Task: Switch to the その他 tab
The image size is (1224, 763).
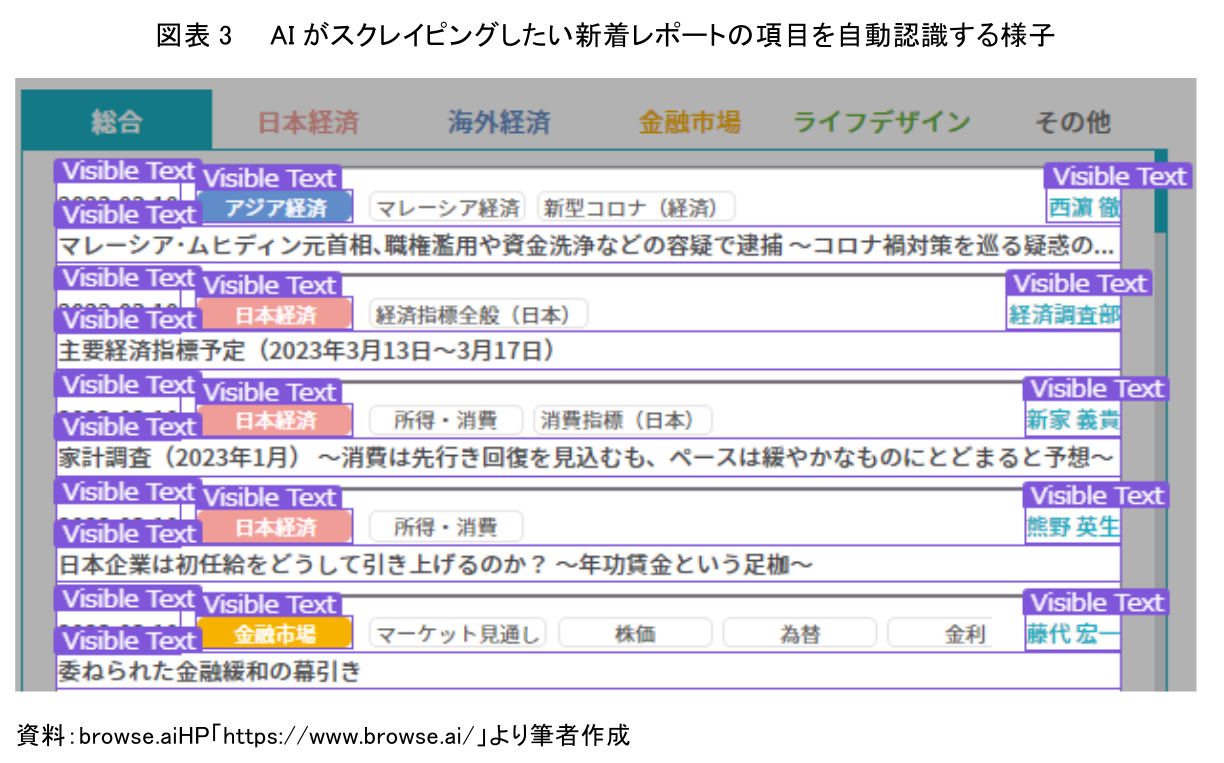Action: click(1071, 123)
